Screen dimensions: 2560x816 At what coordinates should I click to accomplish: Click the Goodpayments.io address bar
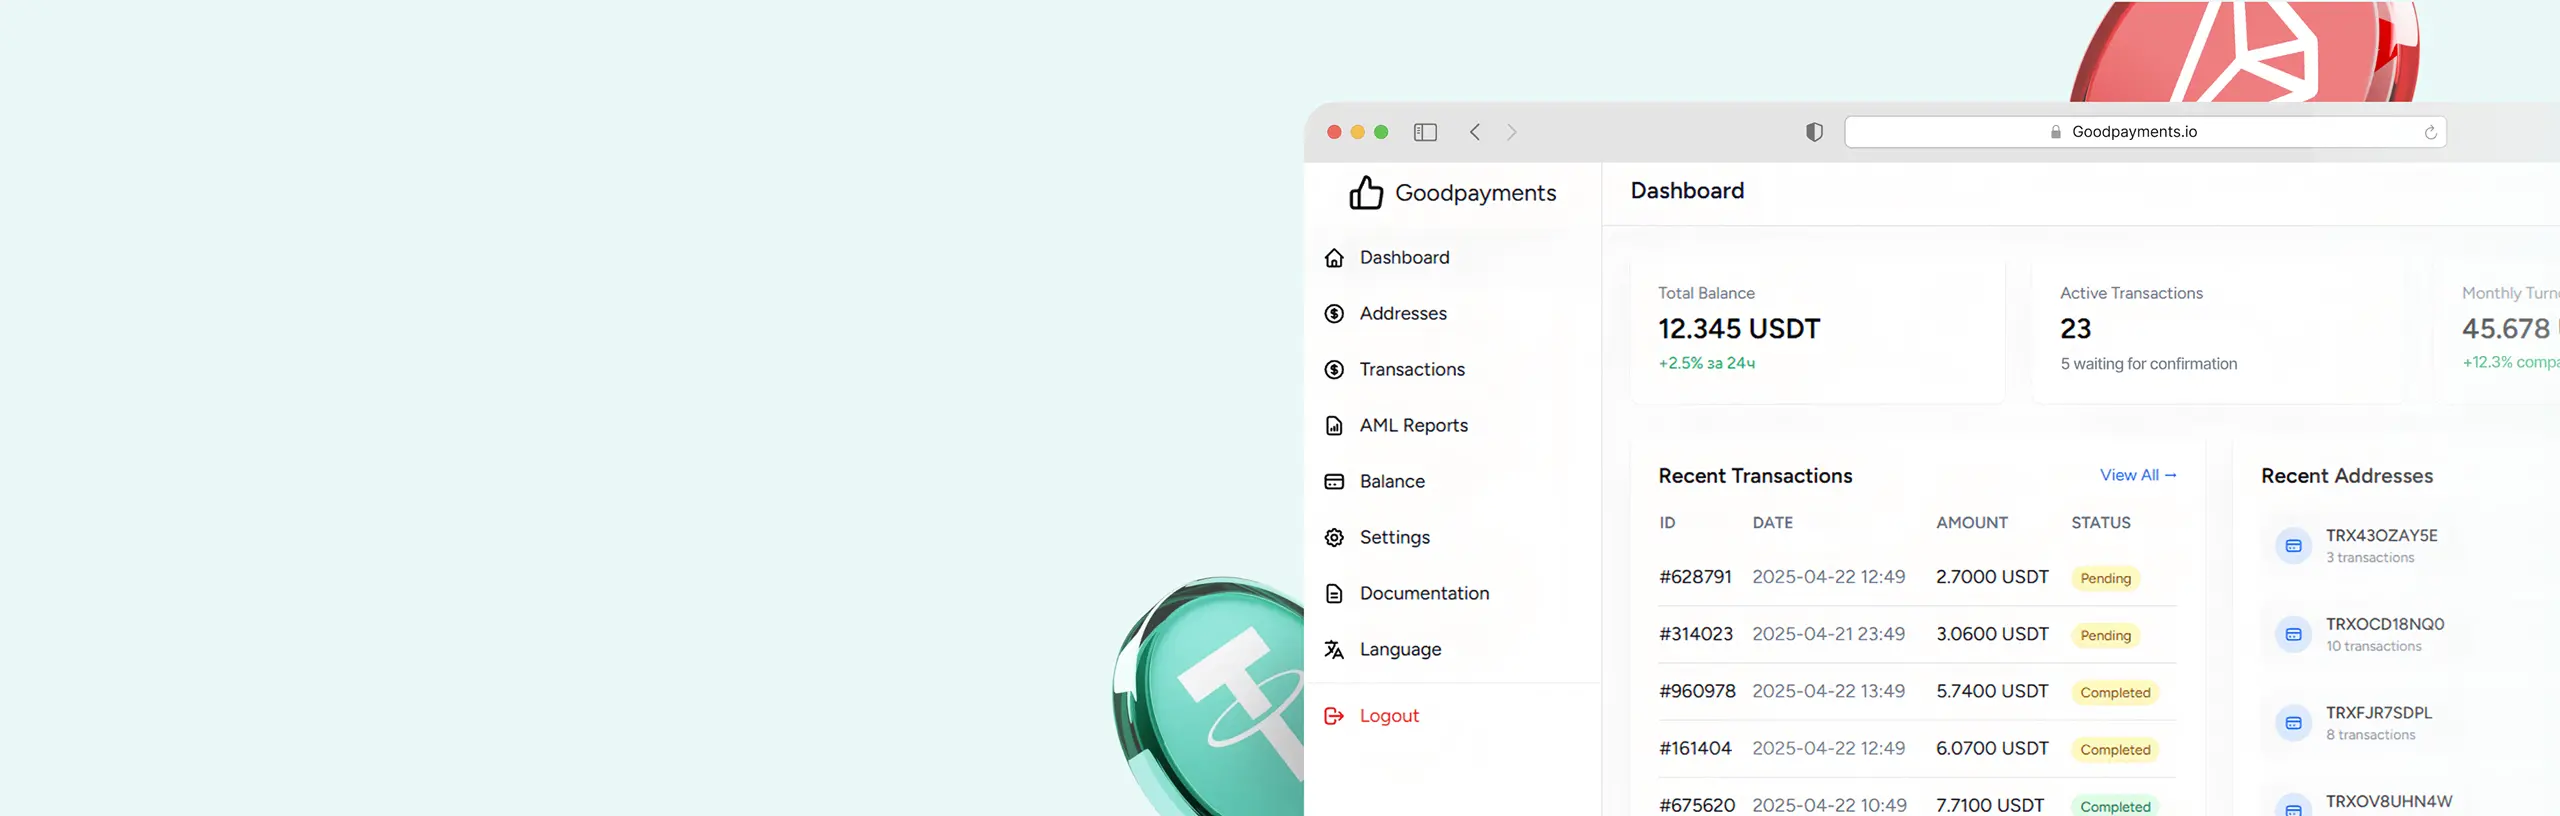pyautogui.click(x=2133, y=132)
